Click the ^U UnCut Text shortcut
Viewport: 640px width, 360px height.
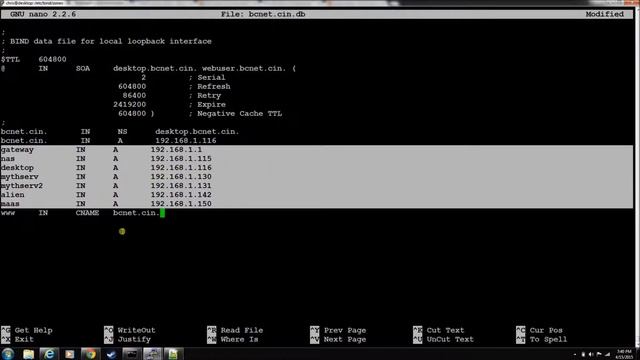443,339
